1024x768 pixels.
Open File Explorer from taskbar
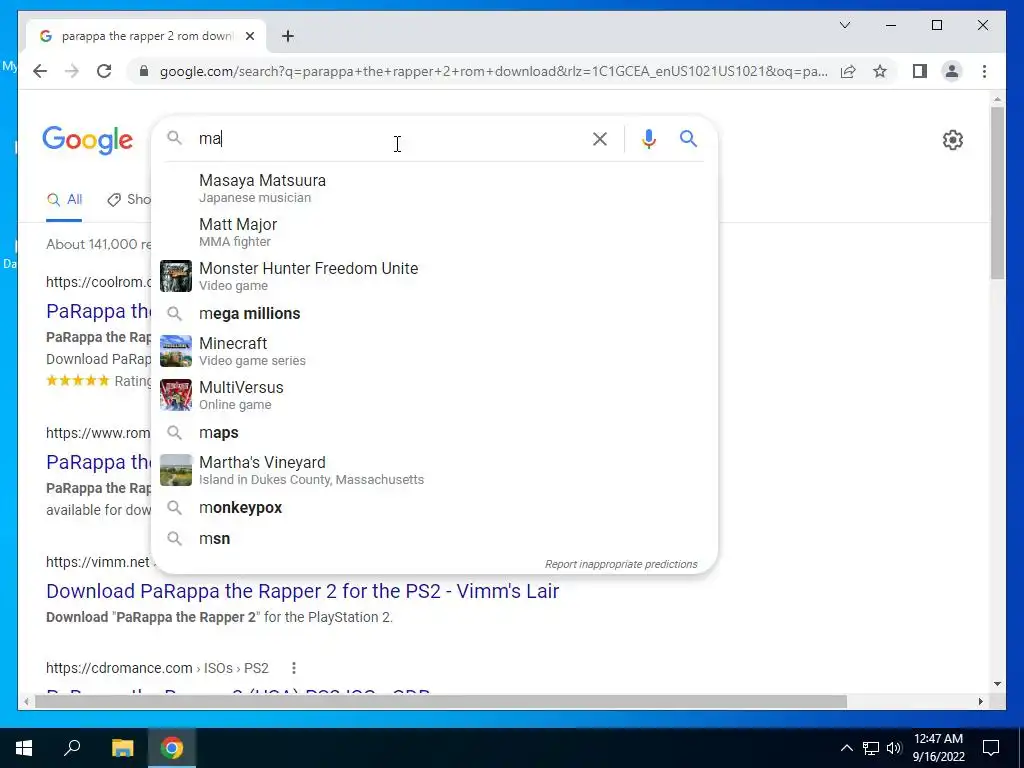click(x=122, y=748)
